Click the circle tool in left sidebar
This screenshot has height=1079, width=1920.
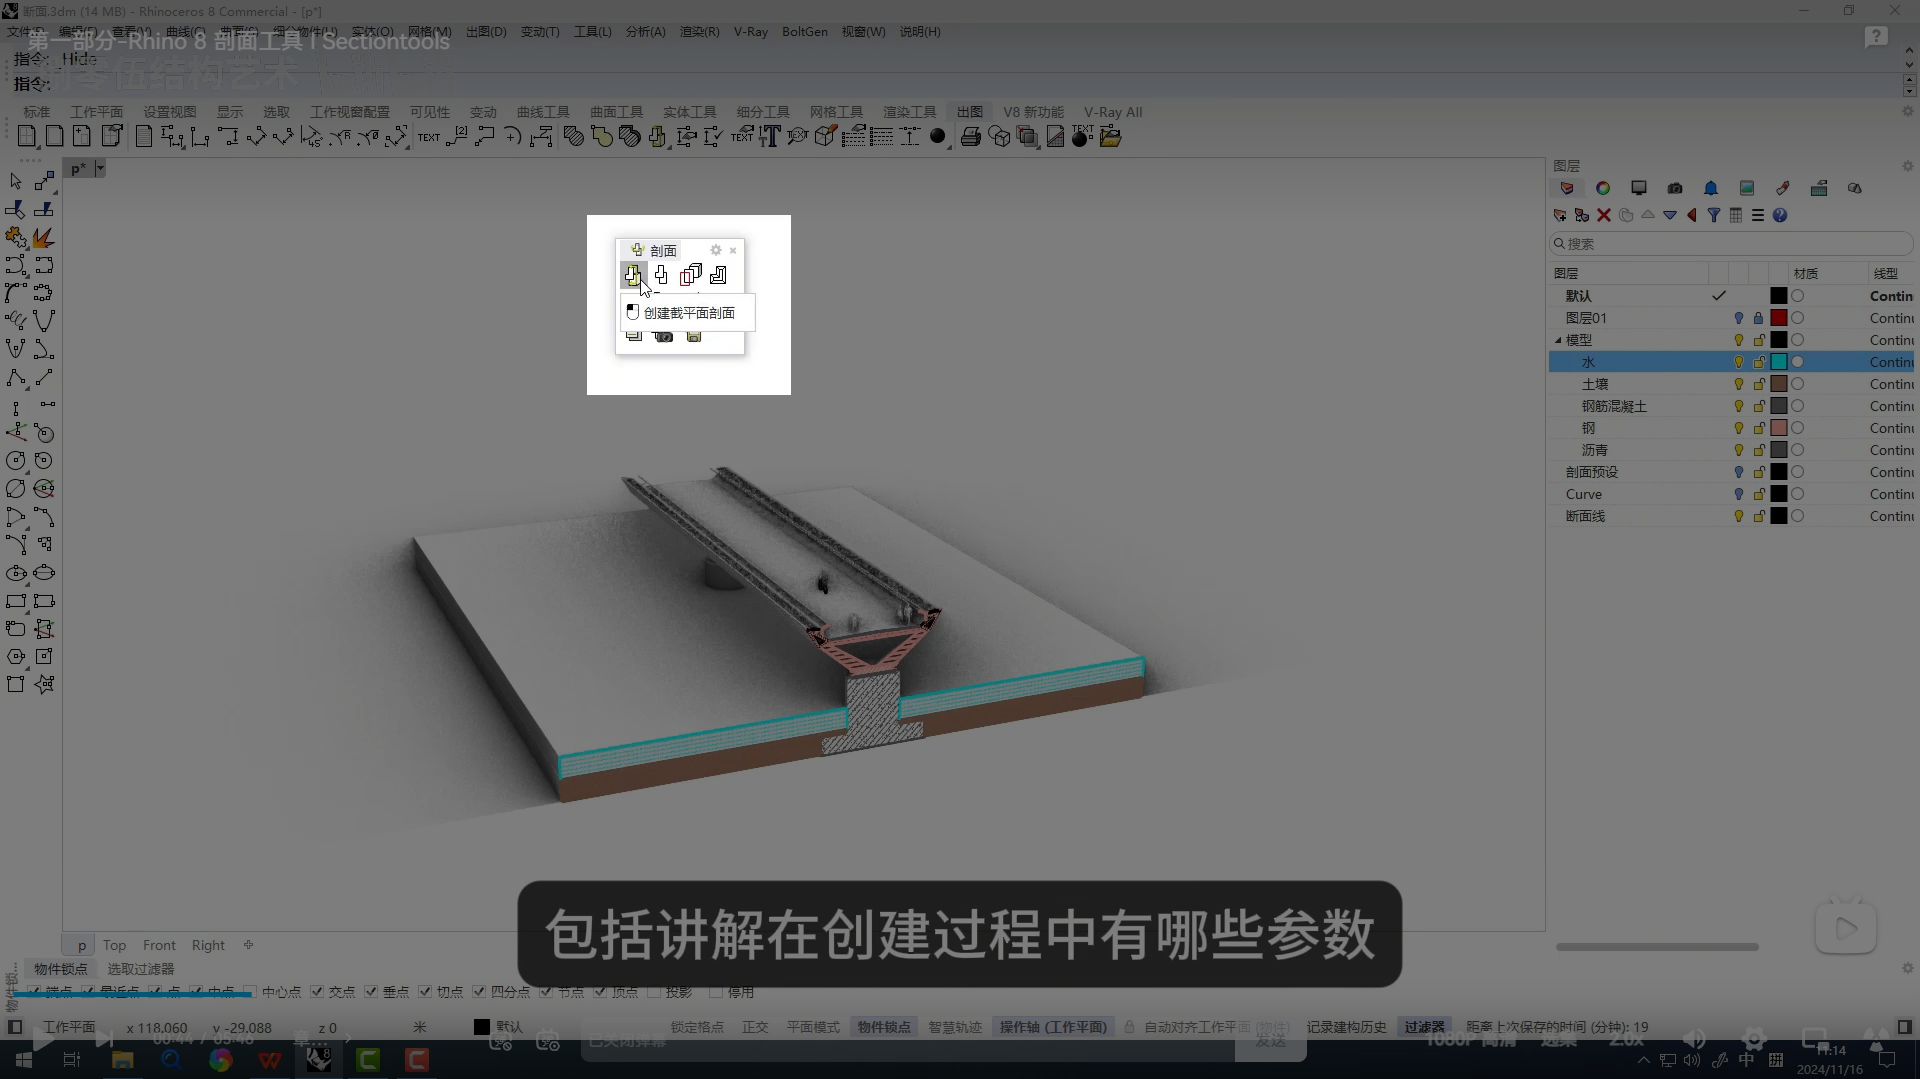[16, 461]
